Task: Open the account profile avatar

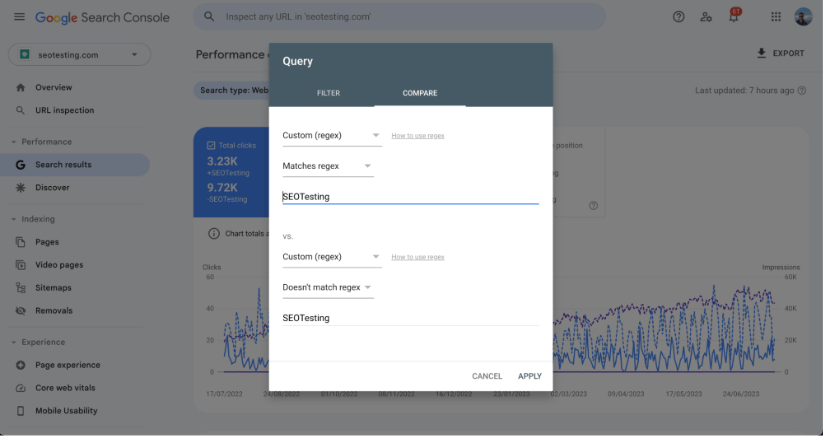Action: tap(803, 17)
